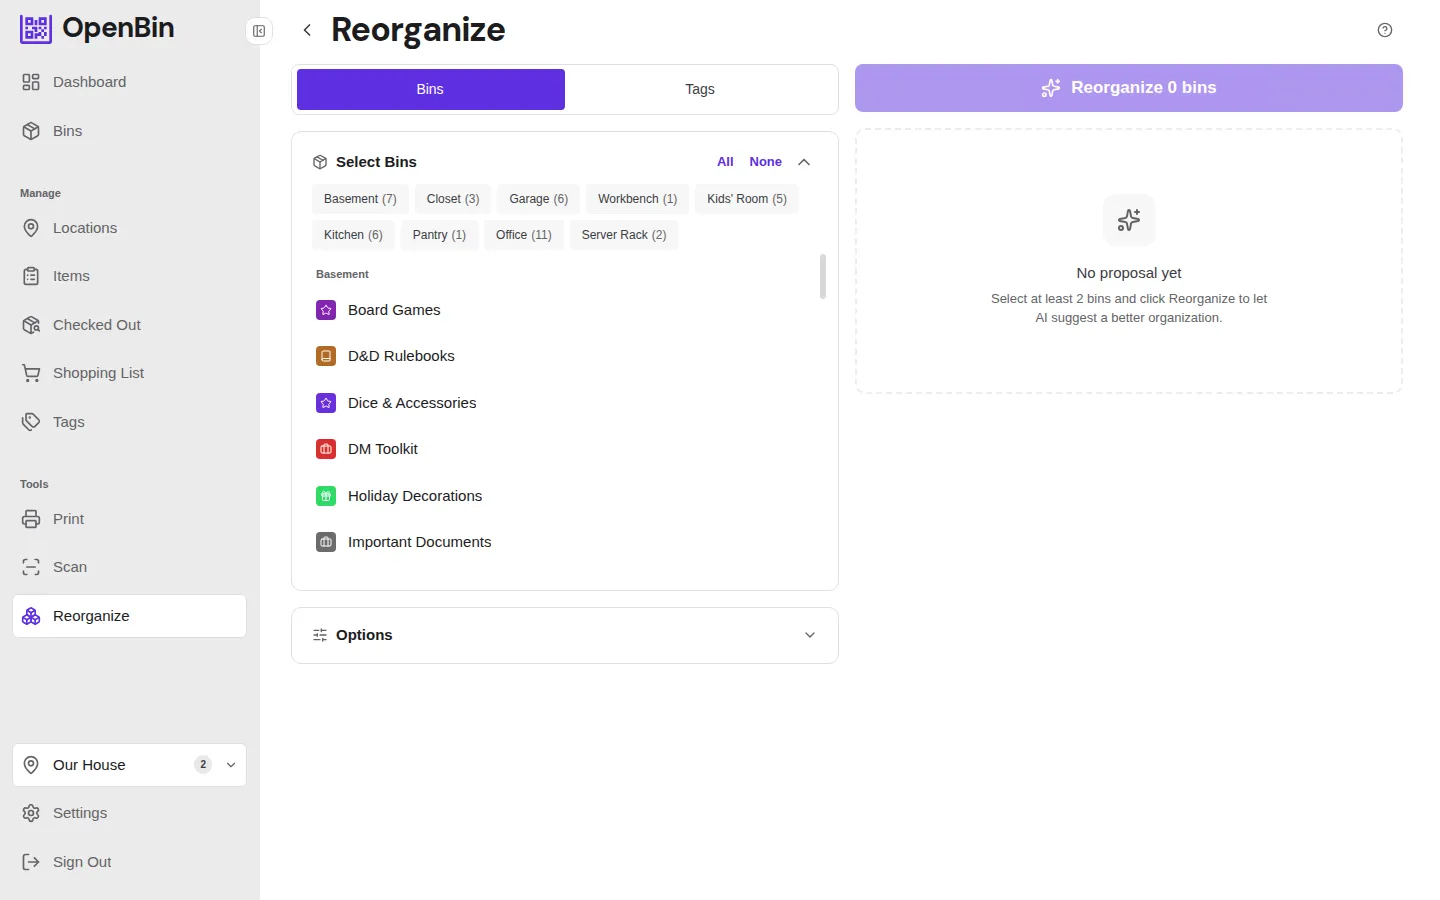The width and height of the screenshot is (1440, 900).
Task: Toggle the Workbench (1) location chip
Action: tap(637, 199)
